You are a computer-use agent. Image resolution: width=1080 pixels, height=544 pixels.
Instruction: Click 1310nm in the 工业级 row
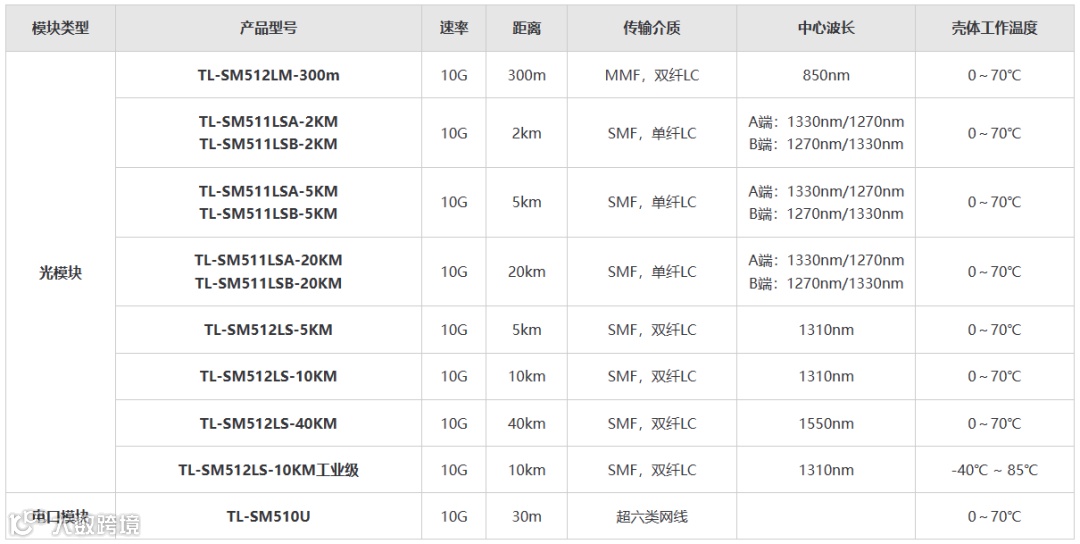point(826,470)
